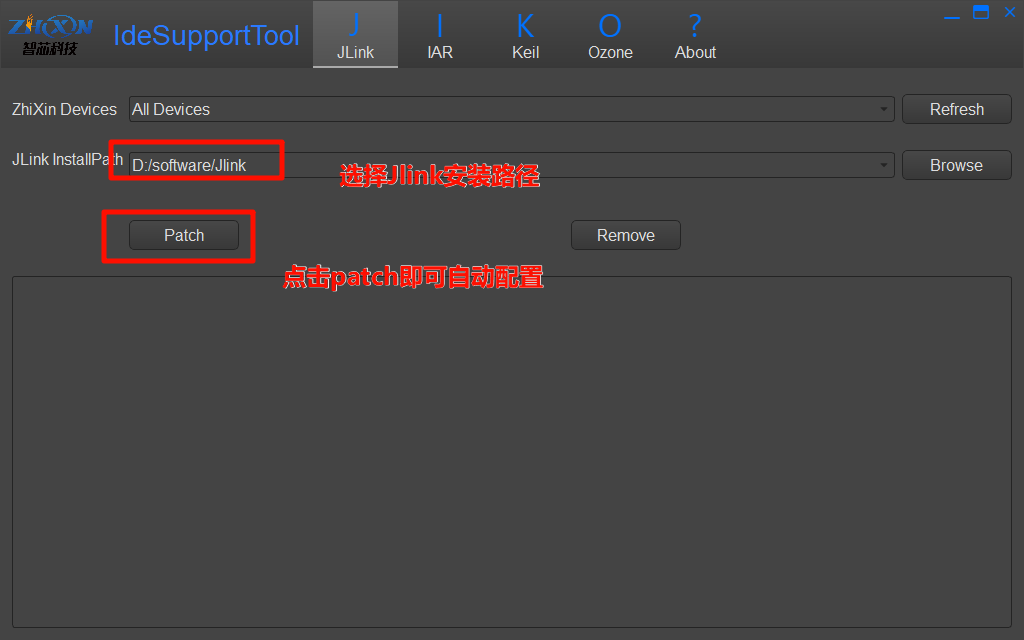
Task: Expand the ZhiXin Devices dropdown arrow
Action: 884,109
